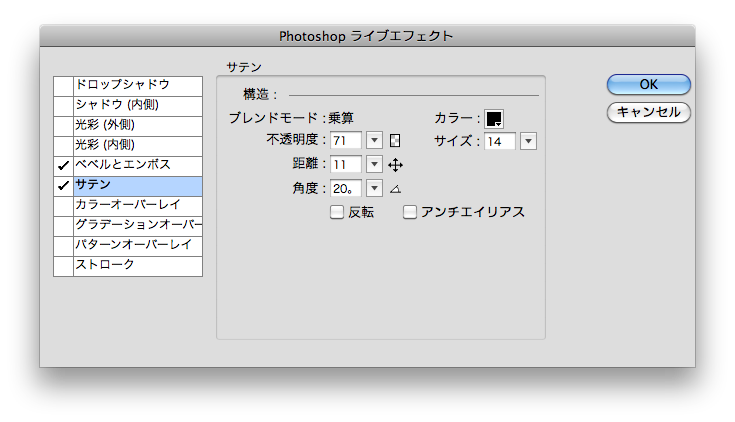This screenshot has height=422, width=735.
Task: Expand the 角度 value dropdown arrow
Action: [x=375, y=188]
